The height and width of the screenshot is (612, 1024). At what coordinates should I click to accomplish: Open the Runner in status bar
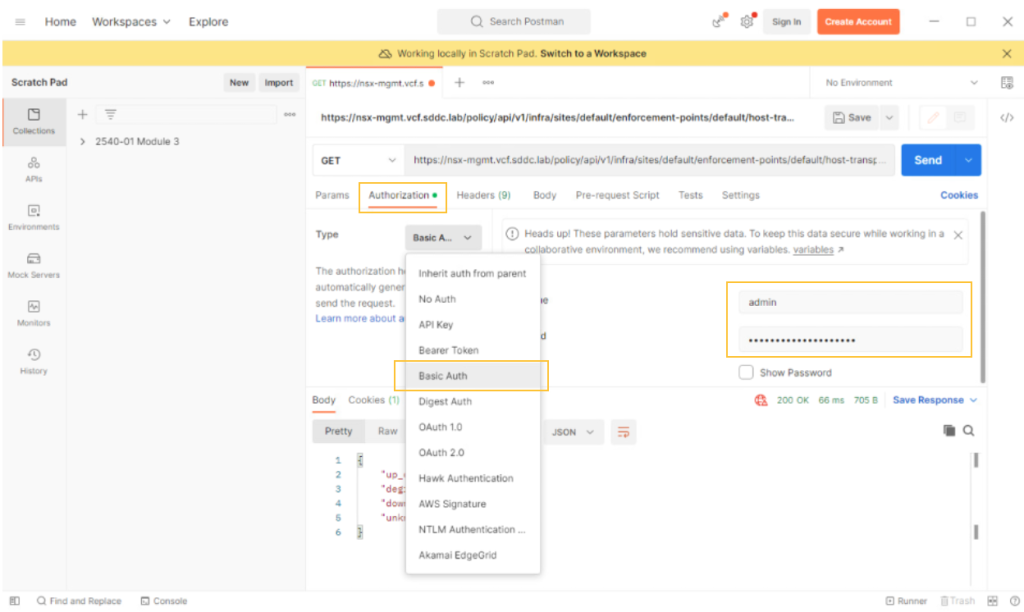pos(906,601)
